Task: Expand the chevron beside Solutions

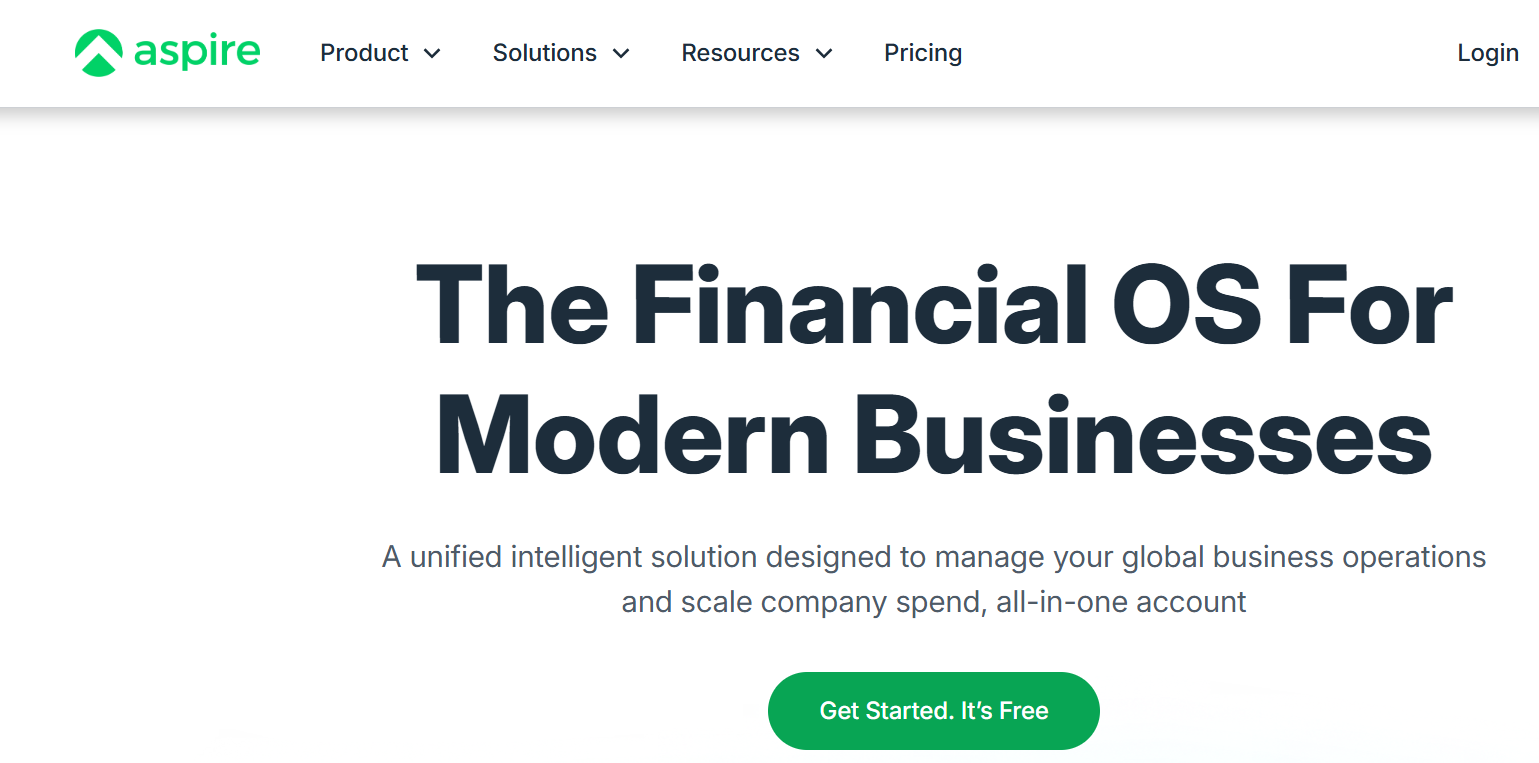Action: tap(621, 54)
